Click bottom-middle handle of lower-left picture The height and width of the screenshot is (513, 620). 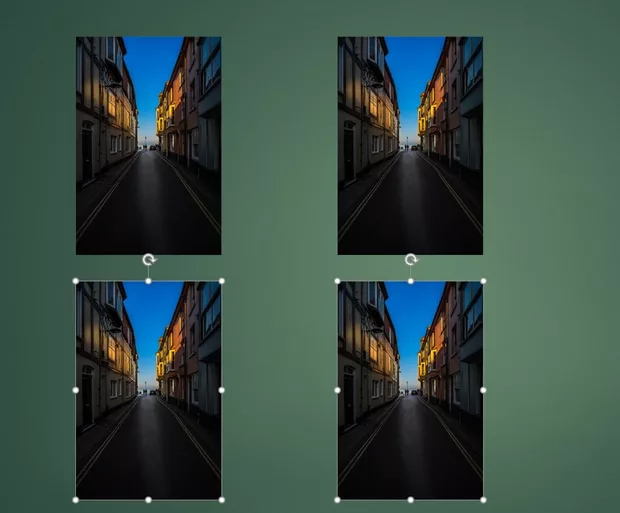click(148, 500)
